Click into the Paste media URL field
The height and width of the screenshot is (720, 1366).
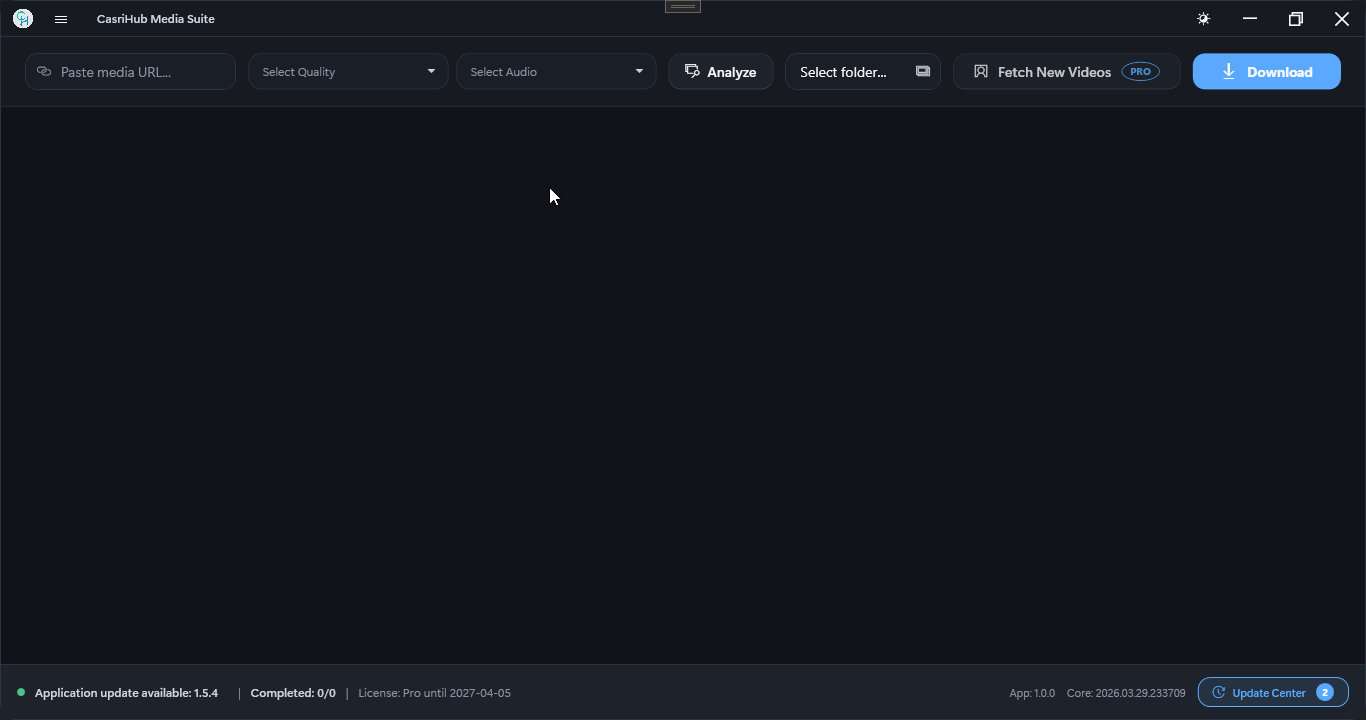131,72
